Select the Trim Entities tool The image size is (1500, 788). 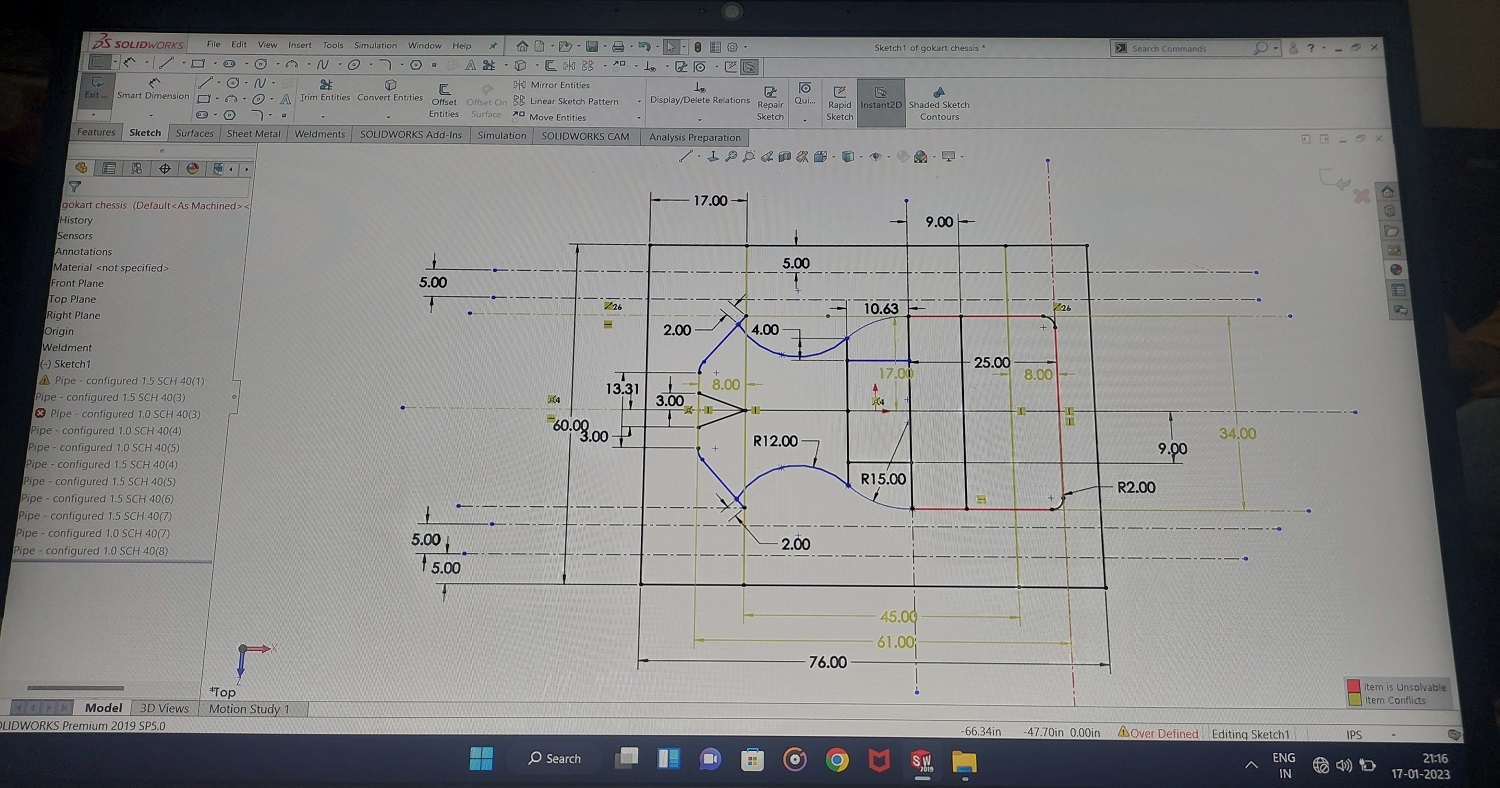325,91
